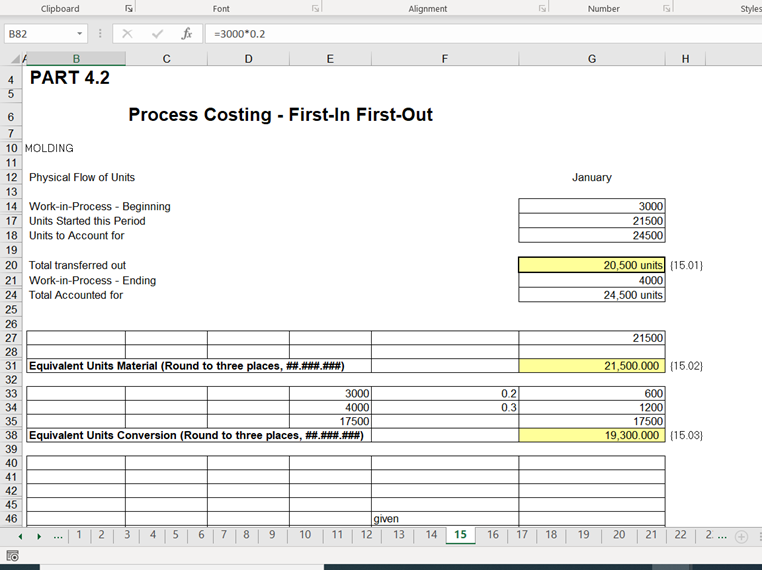
Task: Click the 'Equivalent Units Material' label
Action: [187, 366]
